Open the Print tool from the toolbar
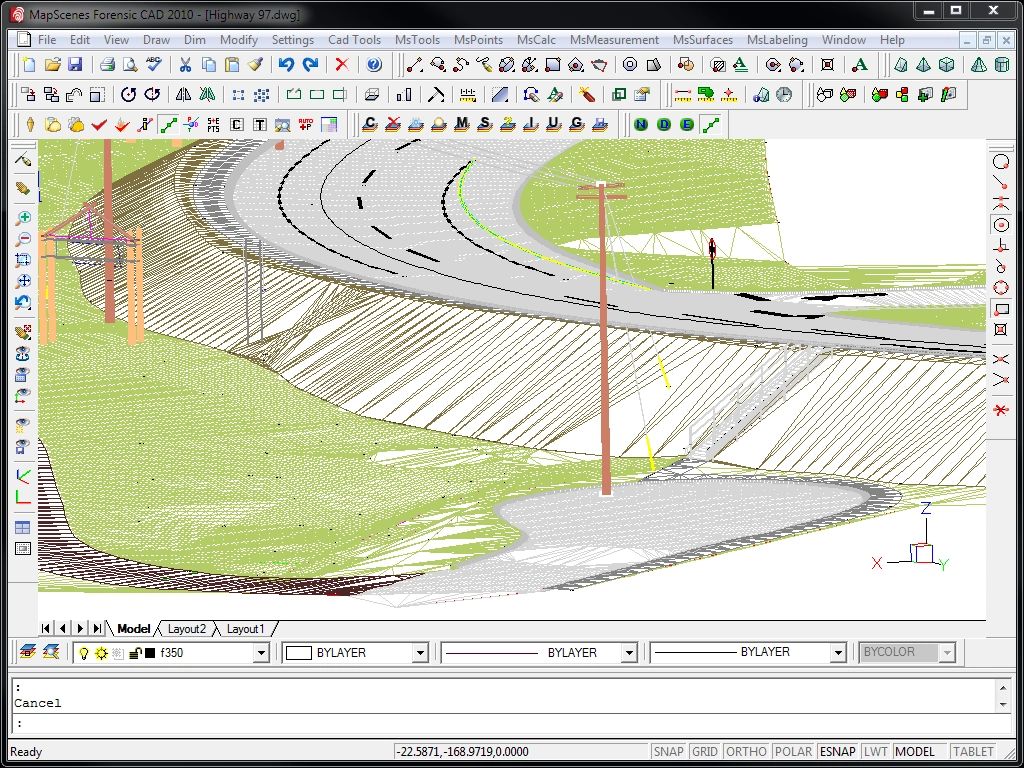1024x768 pixels. click(x=108, y=63)
